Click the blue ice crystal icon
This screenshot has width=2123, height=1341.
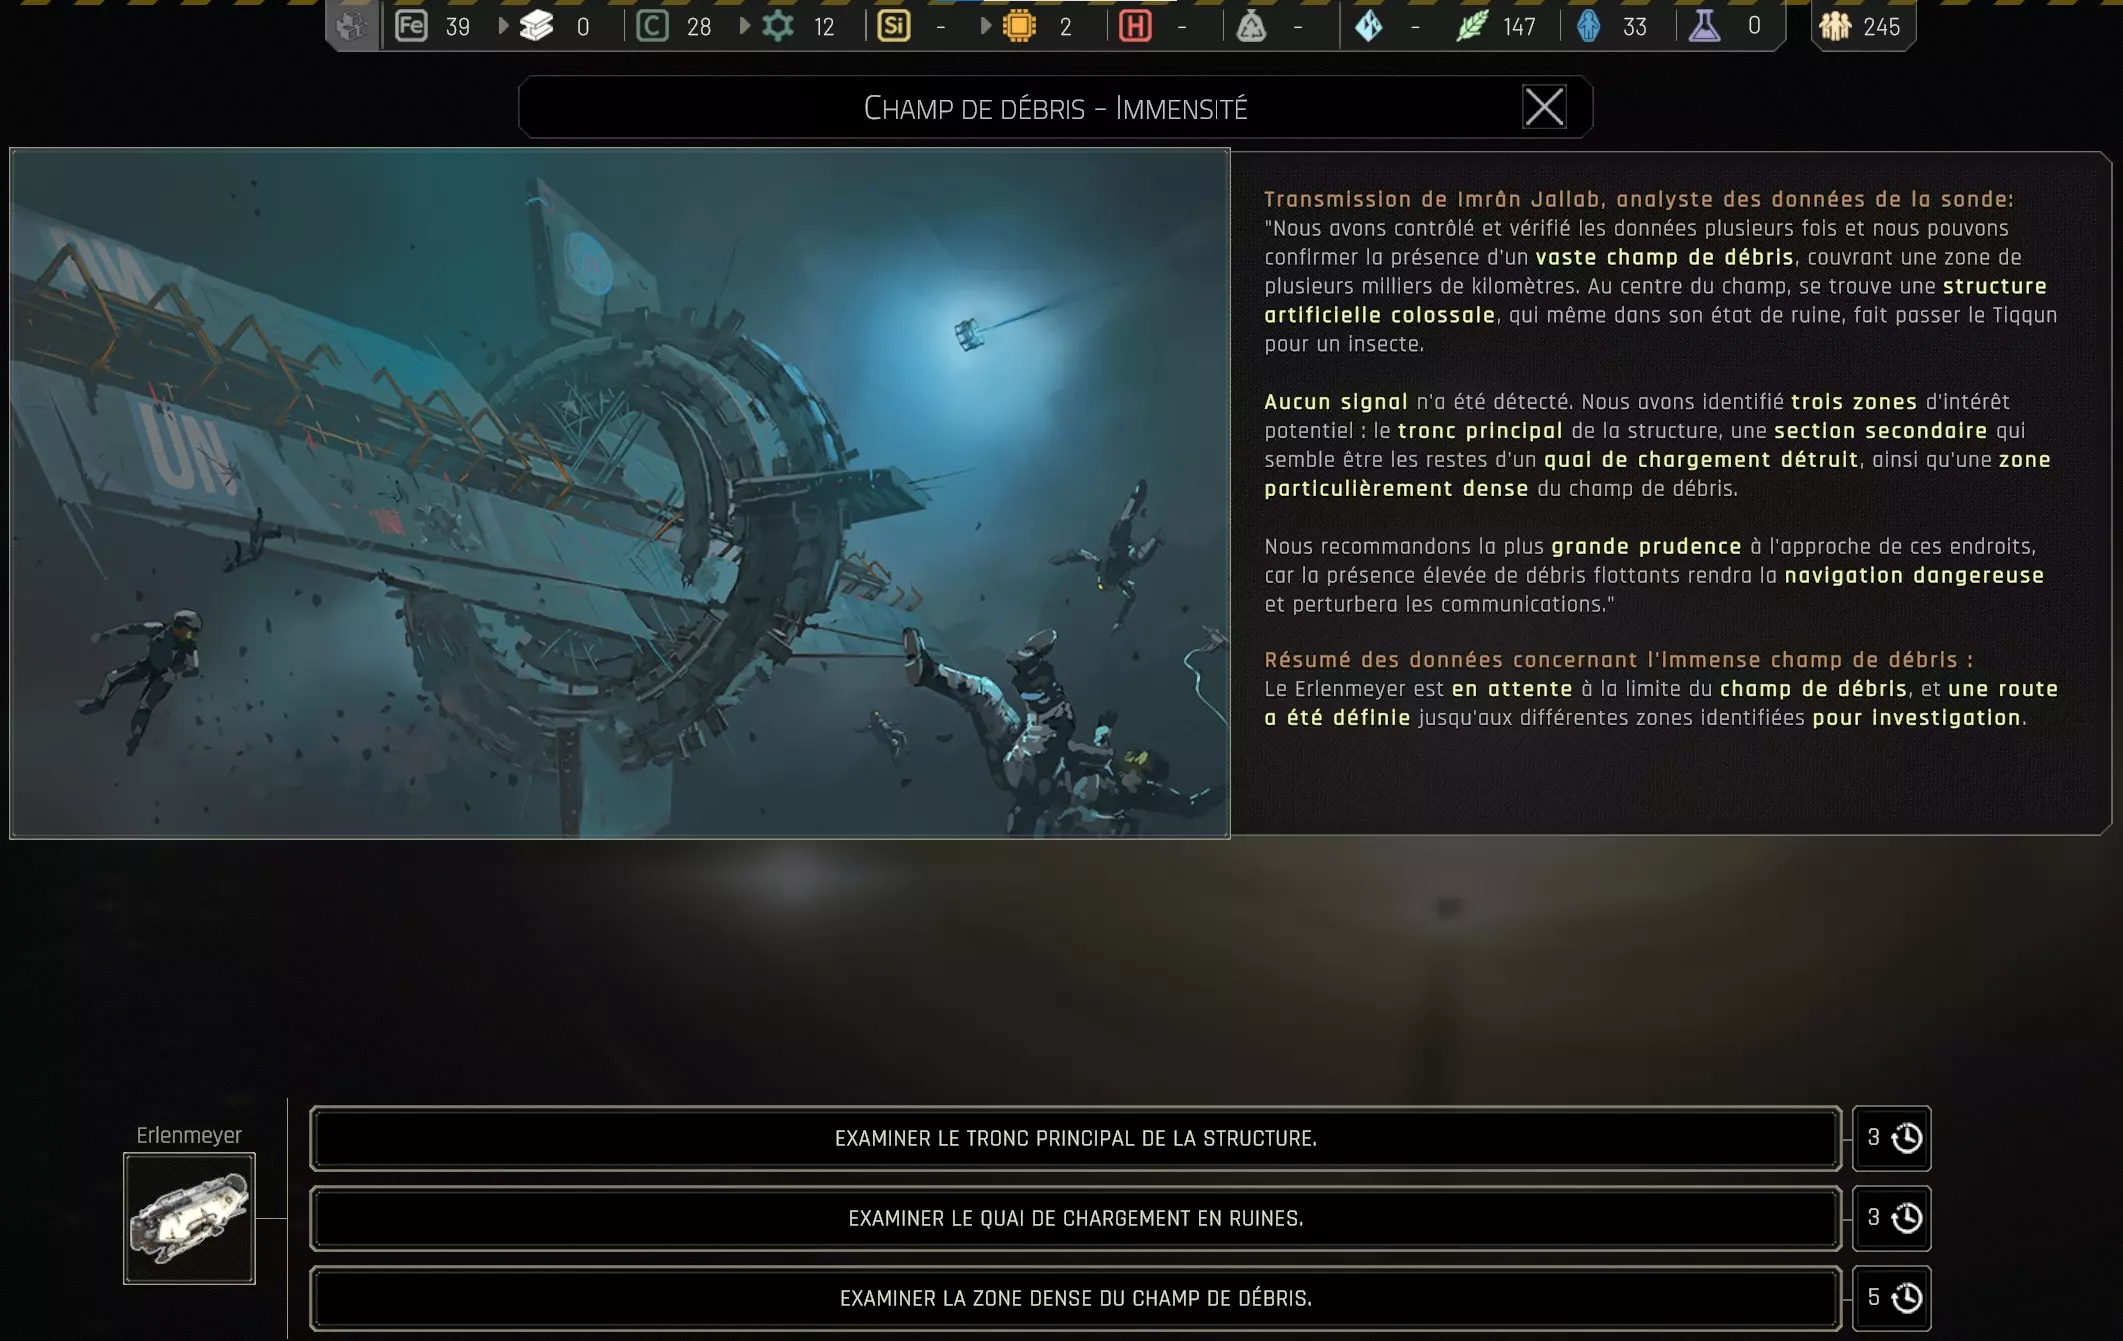point(1369,26)
